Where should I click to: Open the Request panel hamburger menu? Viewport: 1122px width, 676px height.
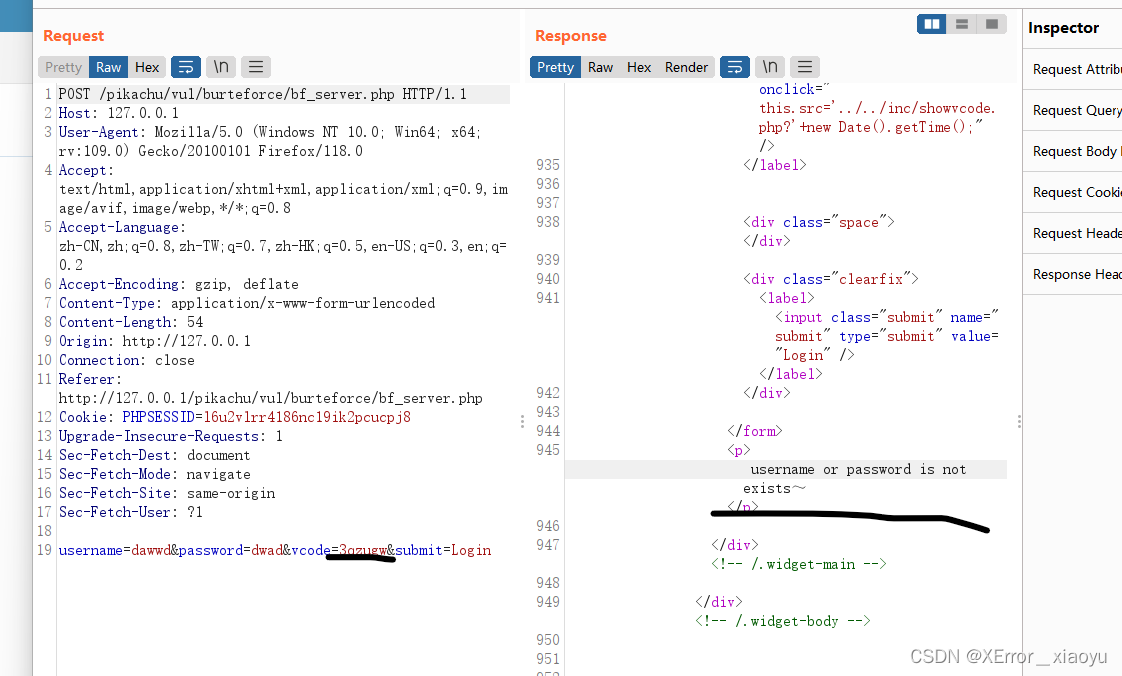click(256, 67)
